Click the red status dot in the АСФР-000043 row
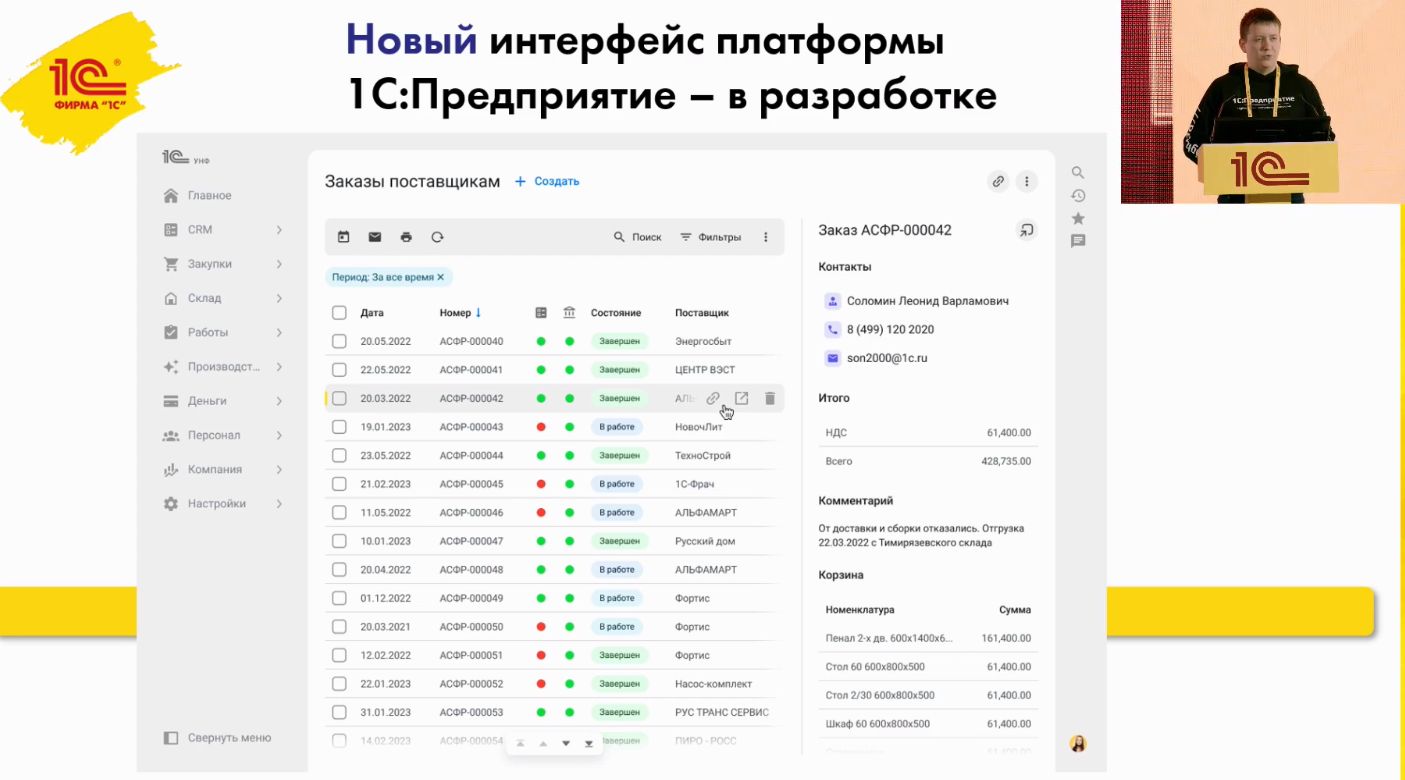This screenshot has width=1405, height=780. [x=541, y=427]
